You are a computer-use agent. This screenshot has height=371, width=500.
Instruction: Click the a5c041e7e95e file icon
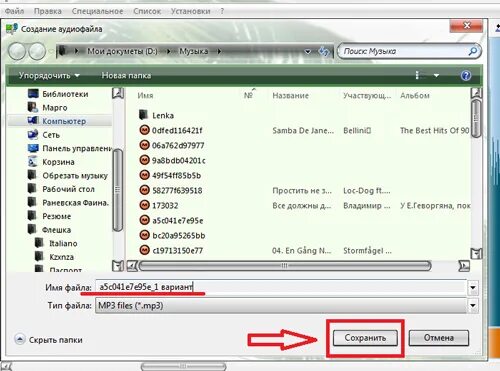144,220
